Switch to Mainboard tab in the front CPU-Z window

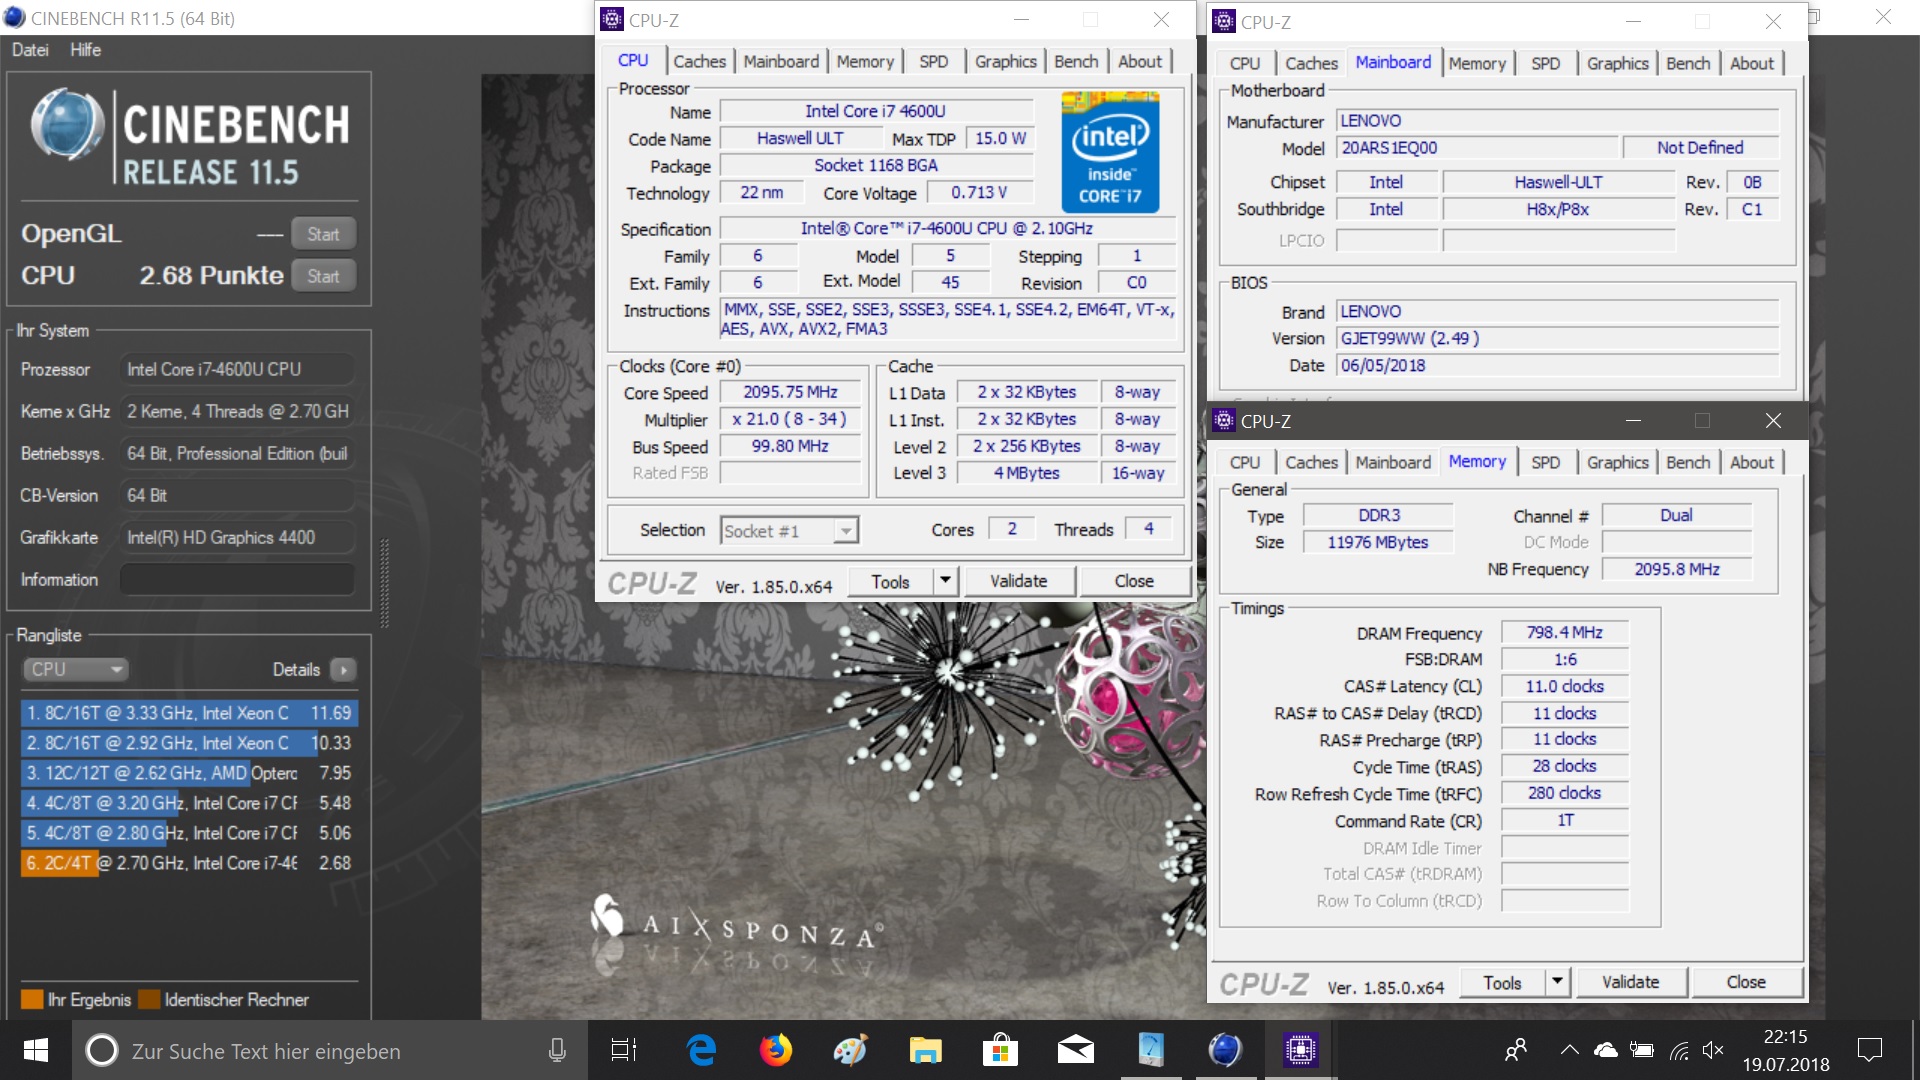[x=781, y=61]
